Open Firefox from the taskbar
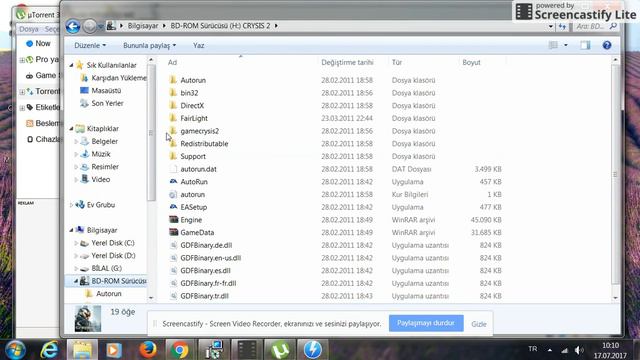This screenshot has height=360, width=640. pos(148,350)
